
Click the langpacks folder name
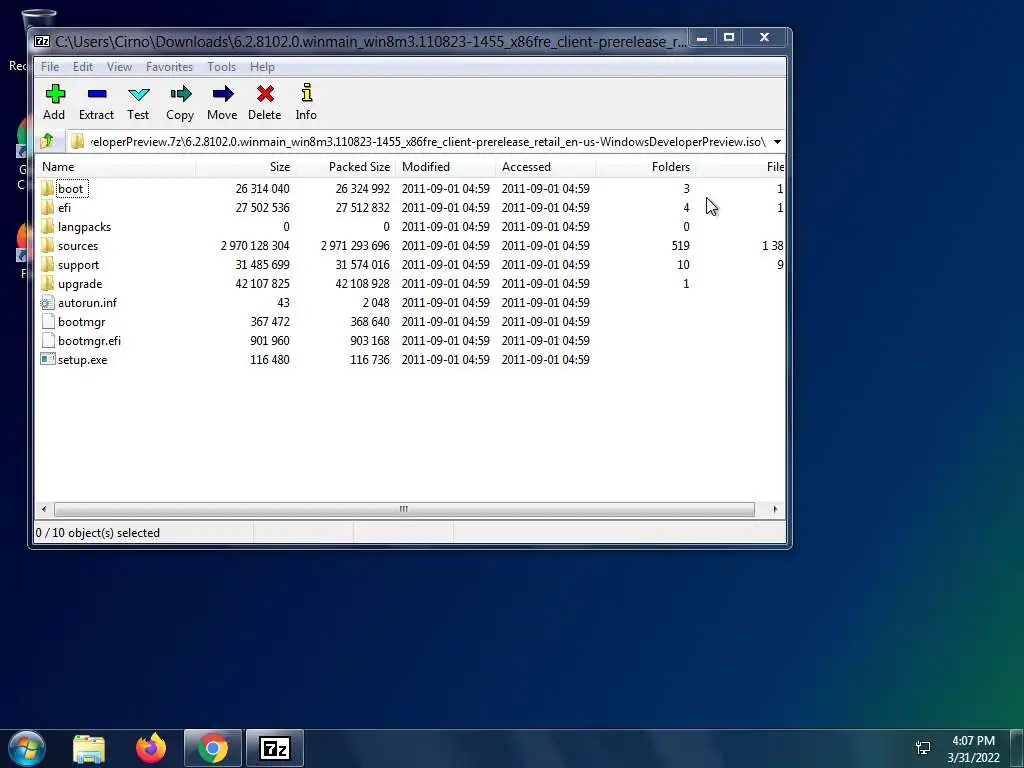pos(84,227)
